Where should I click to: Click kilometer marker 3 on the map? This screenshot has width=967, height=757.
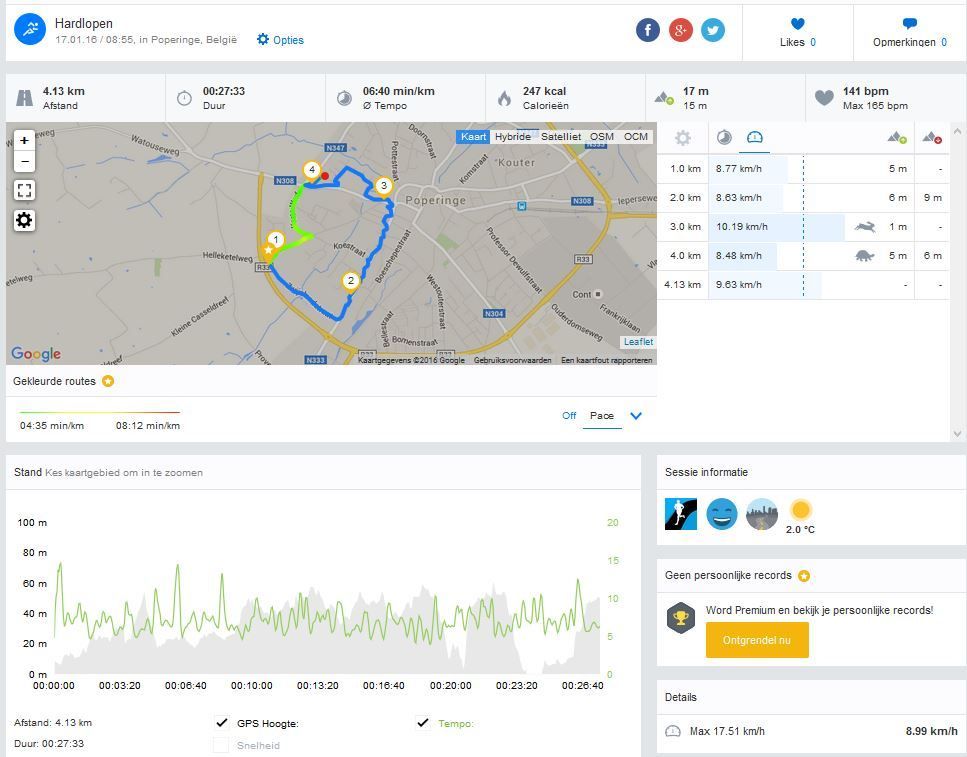[x=383, y=186]
